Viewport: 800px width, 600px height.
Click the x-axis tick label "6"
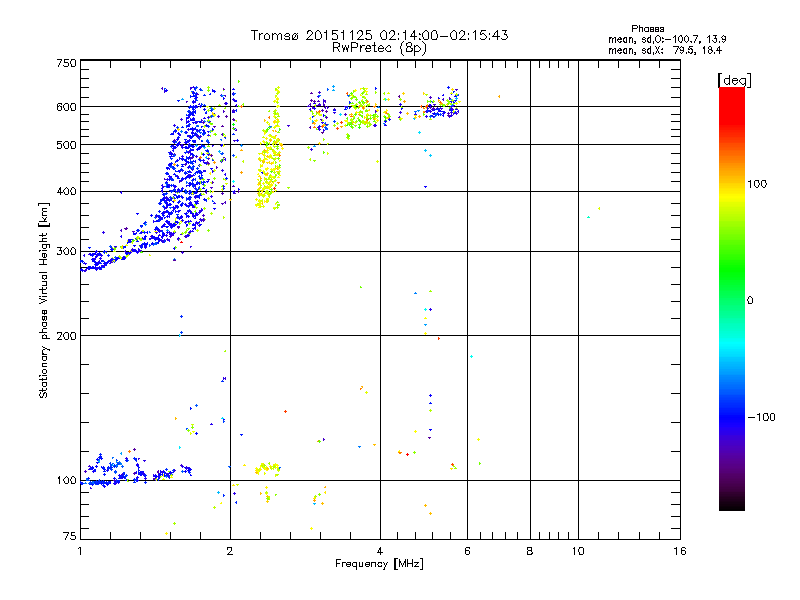[x=467, y=551]
